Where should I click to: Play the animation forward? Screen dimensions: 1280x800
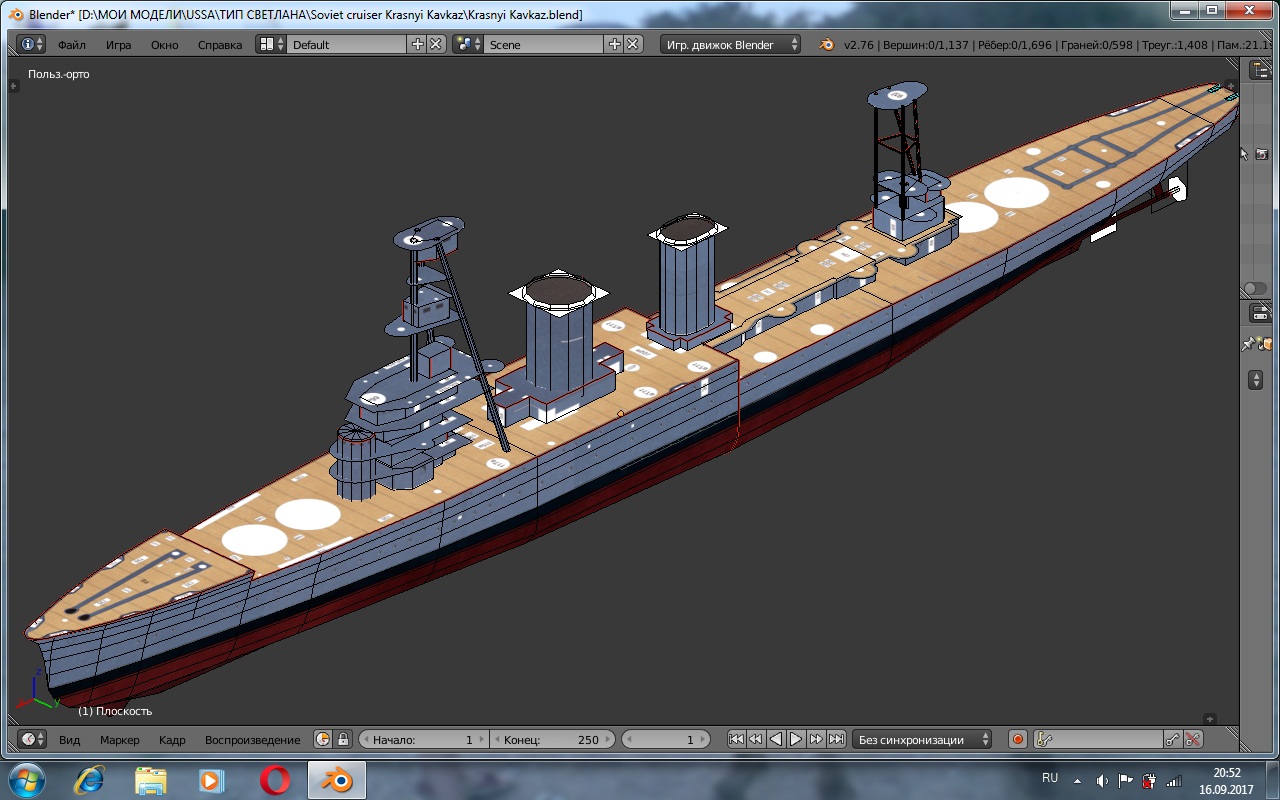pyautogui.click(x=796, y=740)
